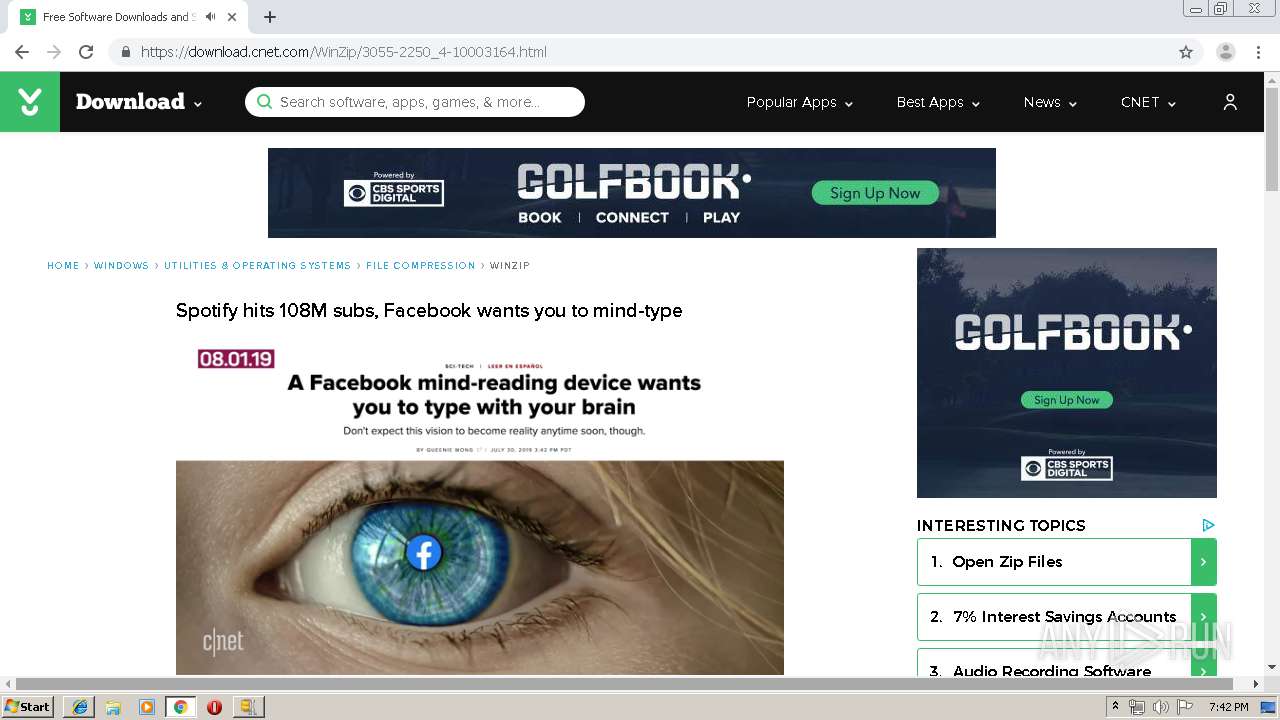Image resolution: width=1280 pixels, height=720 pixels.
Task: Open a new tab with plus button
Action: click(x=270, y=17)
